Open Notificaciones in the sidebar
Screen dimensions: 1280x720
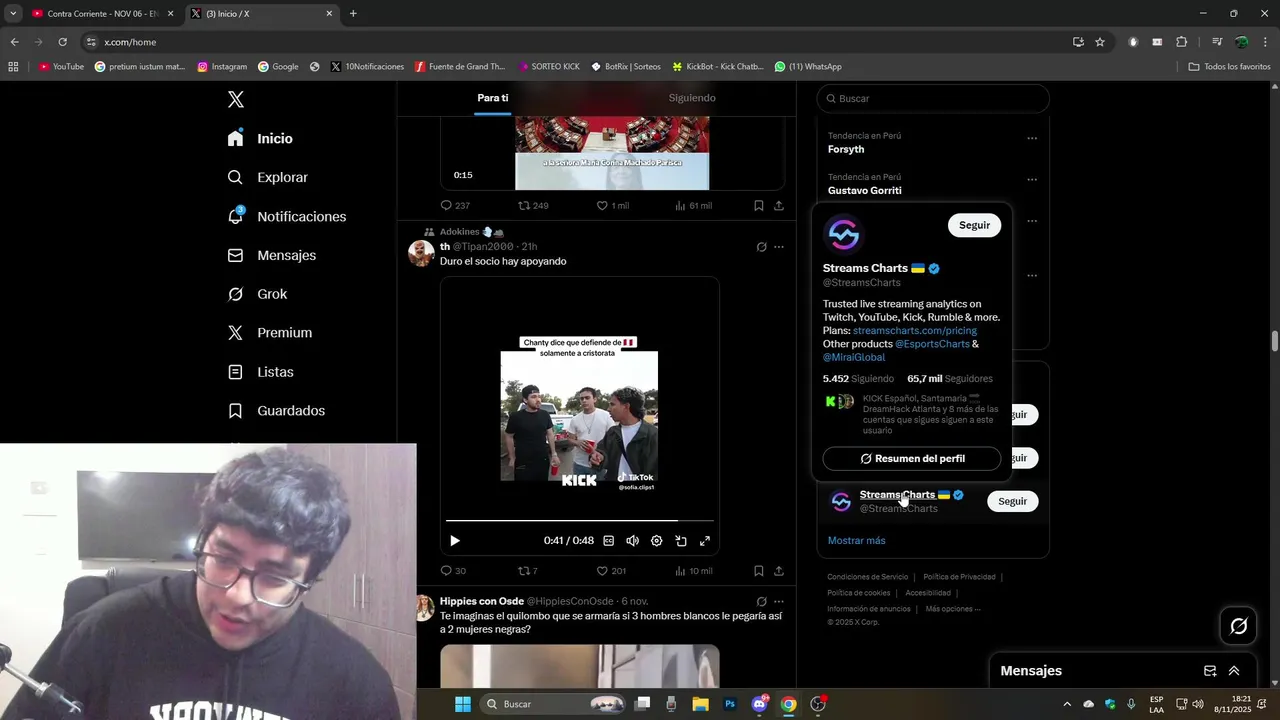click(x=287, y=216)
